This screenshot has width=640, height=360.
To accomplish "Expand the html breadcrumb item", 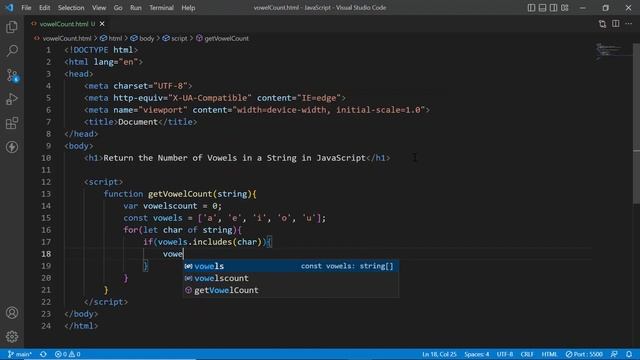I will pyautogui.click(x=111, y=38).
